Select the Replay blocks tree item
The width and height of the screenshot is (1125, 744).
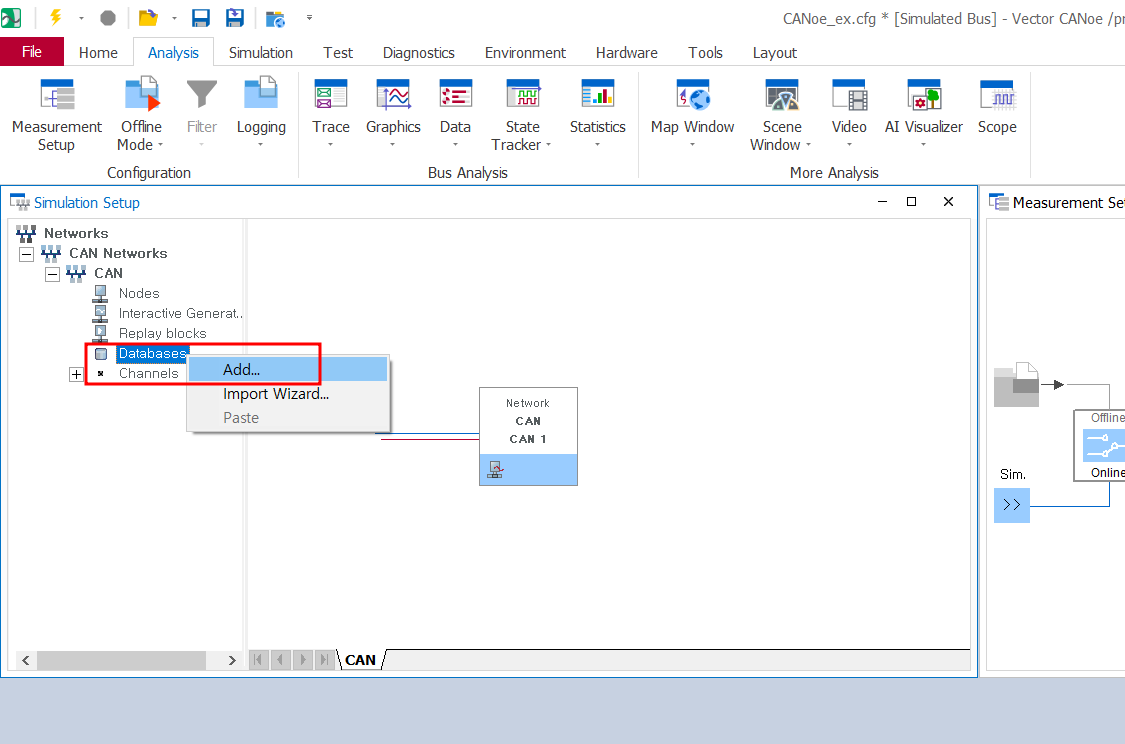[x=162, y=334]
